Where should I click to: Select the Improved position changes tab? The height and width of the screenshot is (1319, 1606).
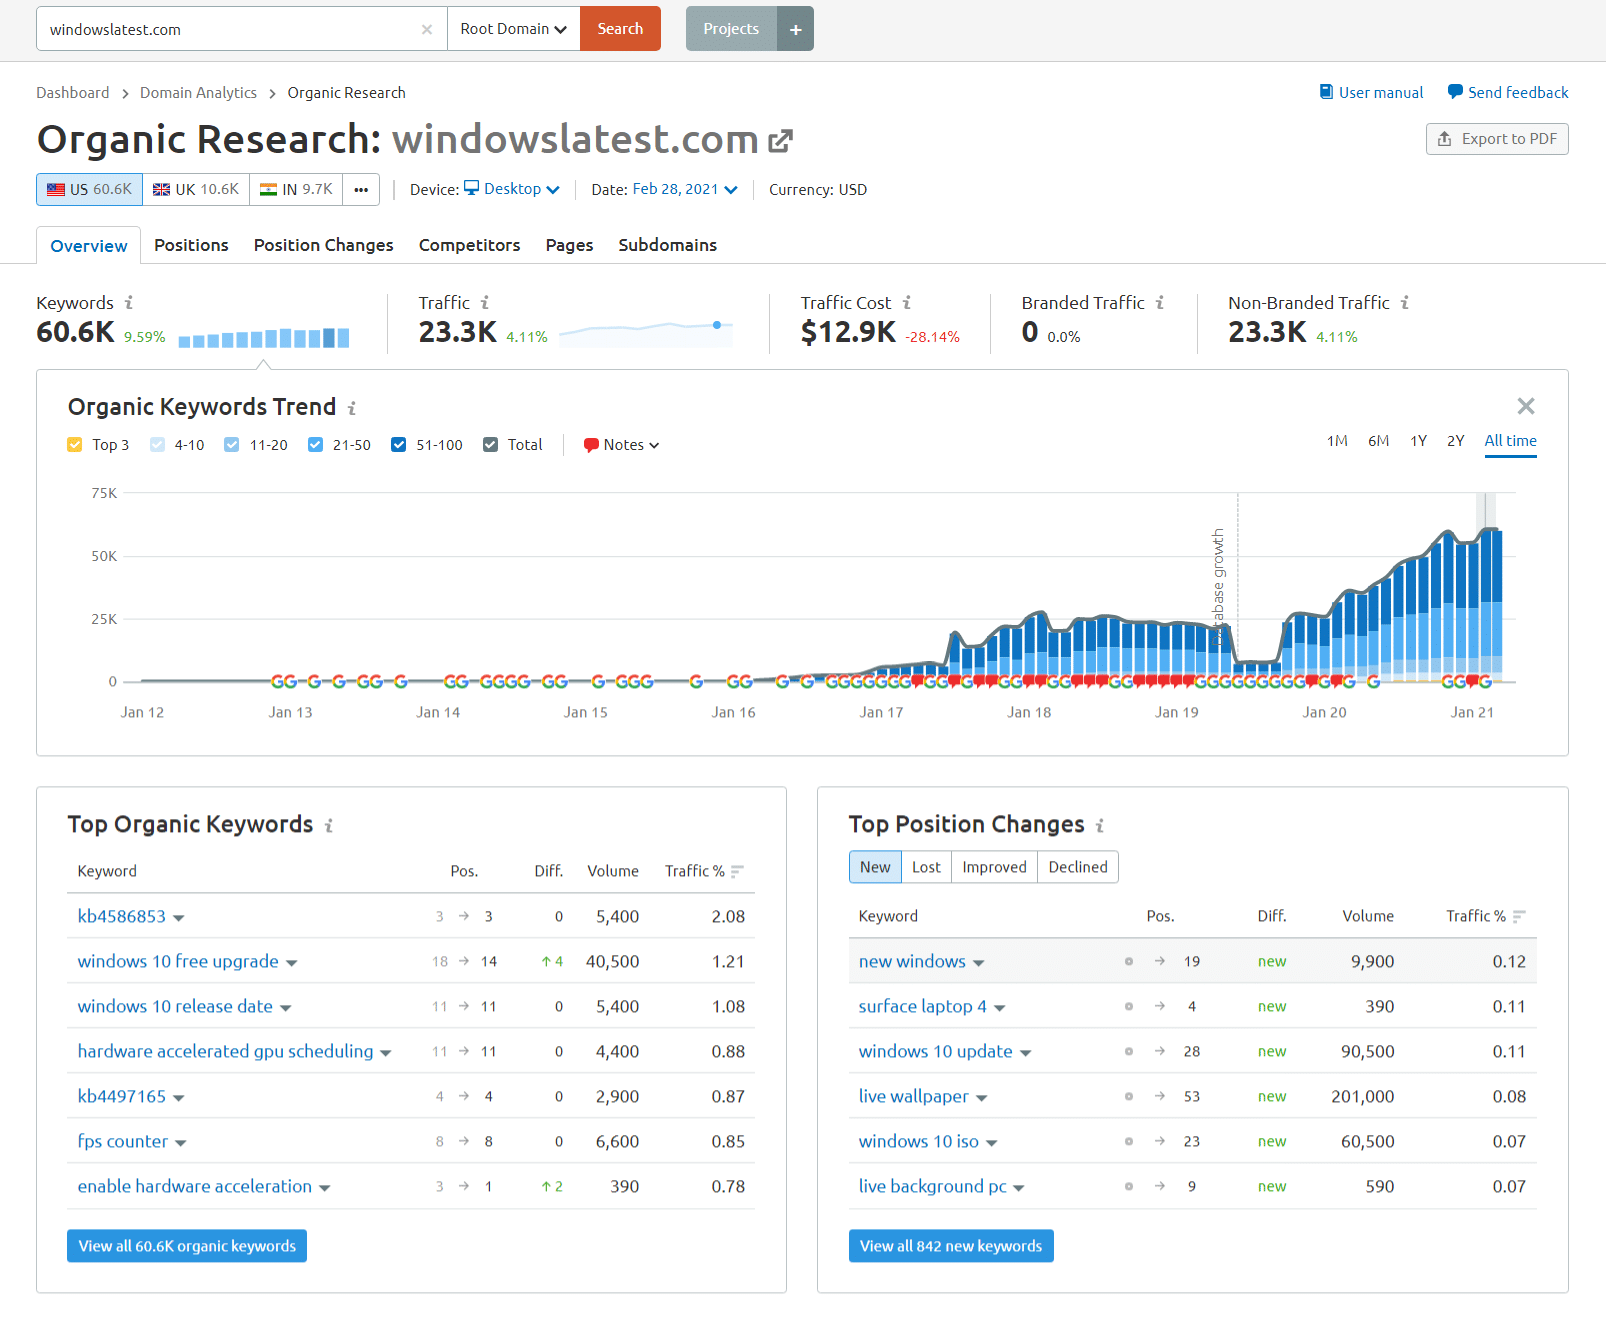(x=994, y=867)
